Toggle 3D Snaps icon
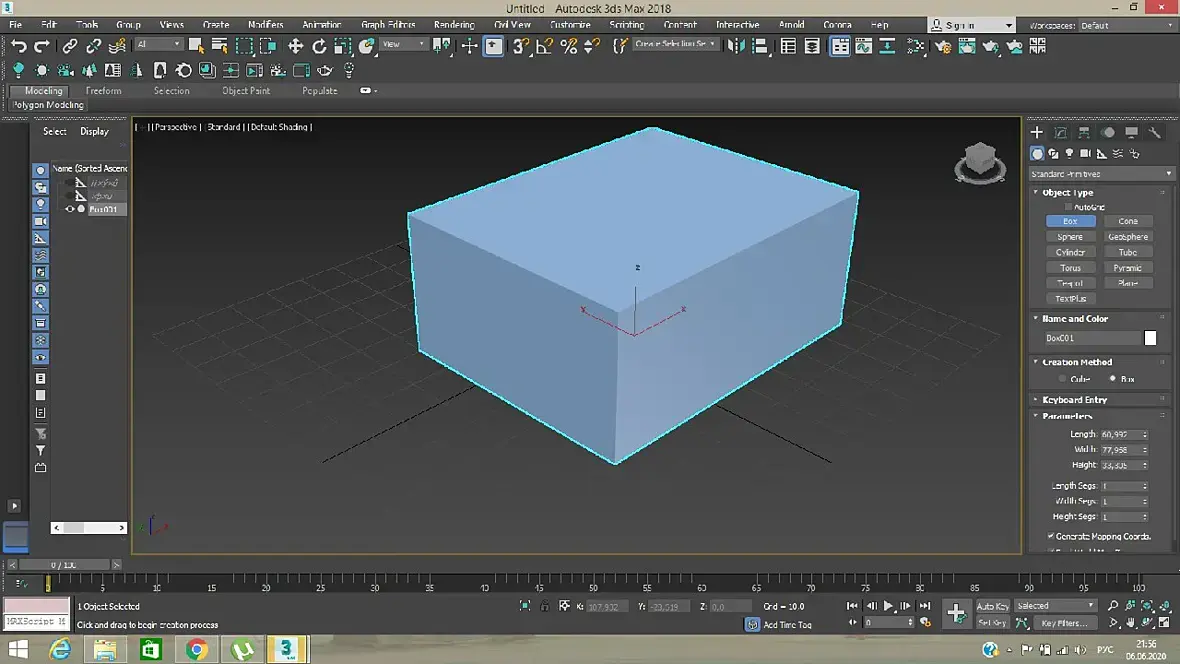Viewport: 1180px width, 664px height. (520, 47)
